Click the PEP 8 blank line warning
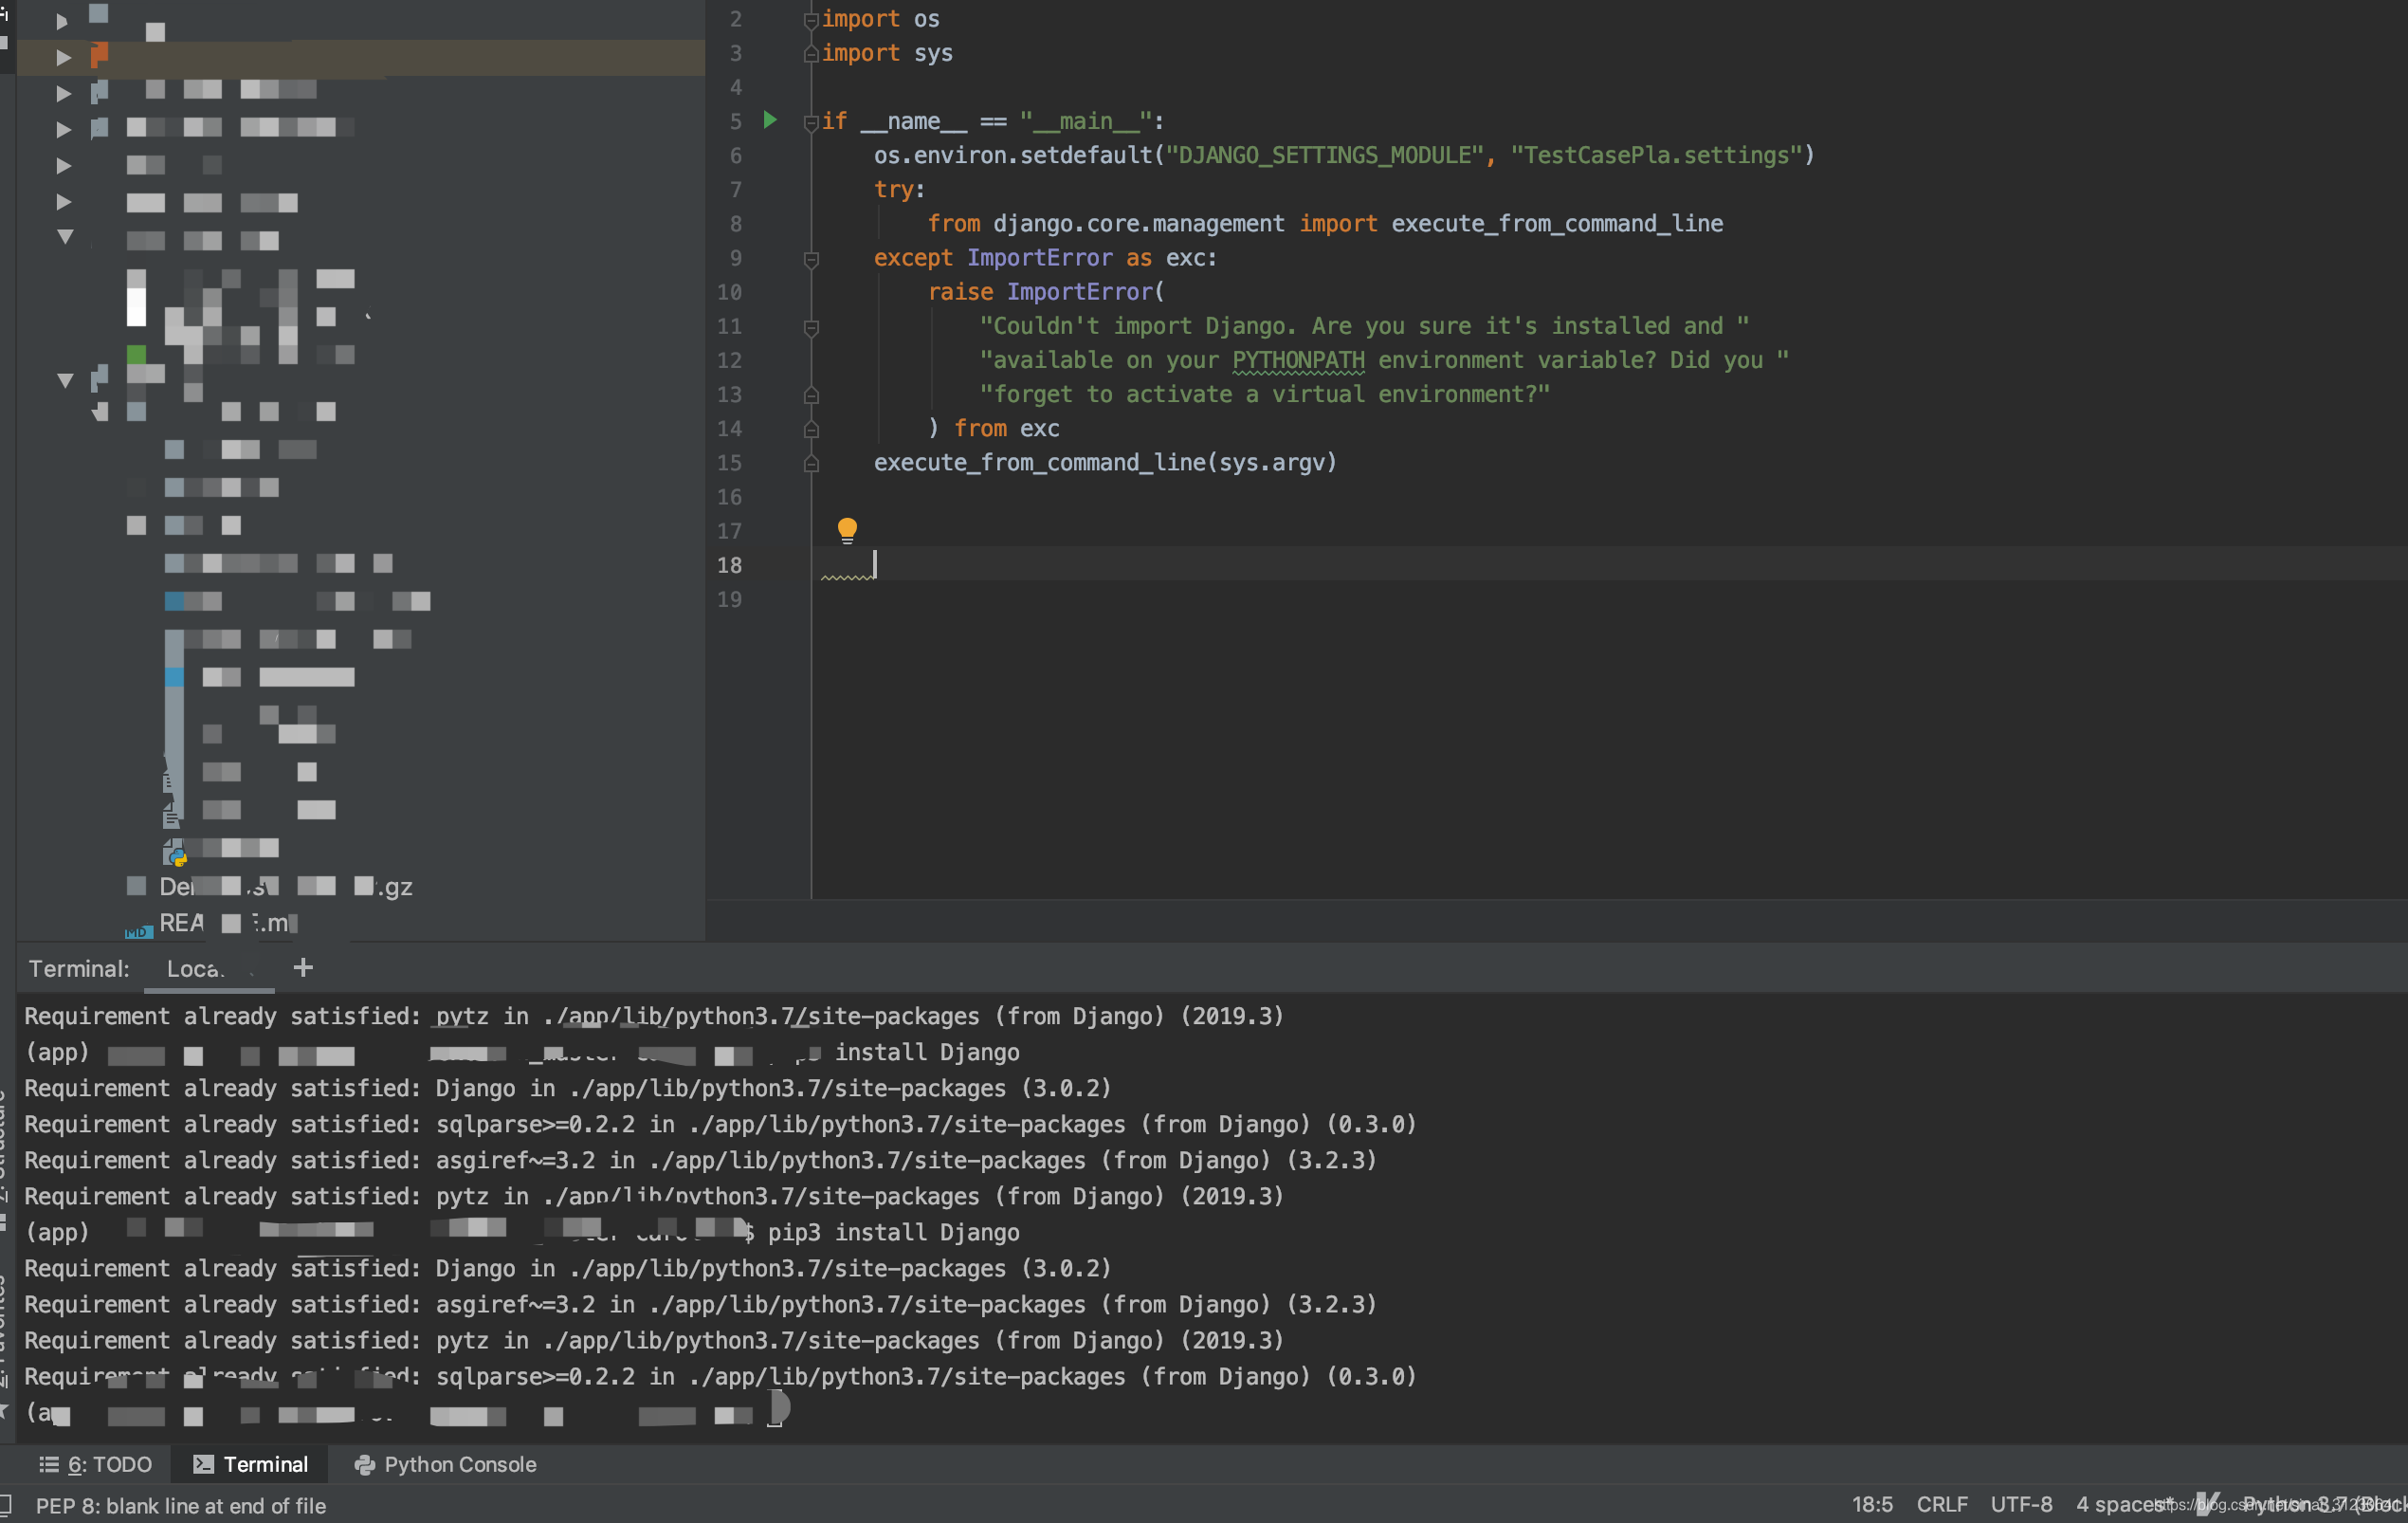Image resolution: width=2408 pixels, height=1523 pixels. (181, 1505)
